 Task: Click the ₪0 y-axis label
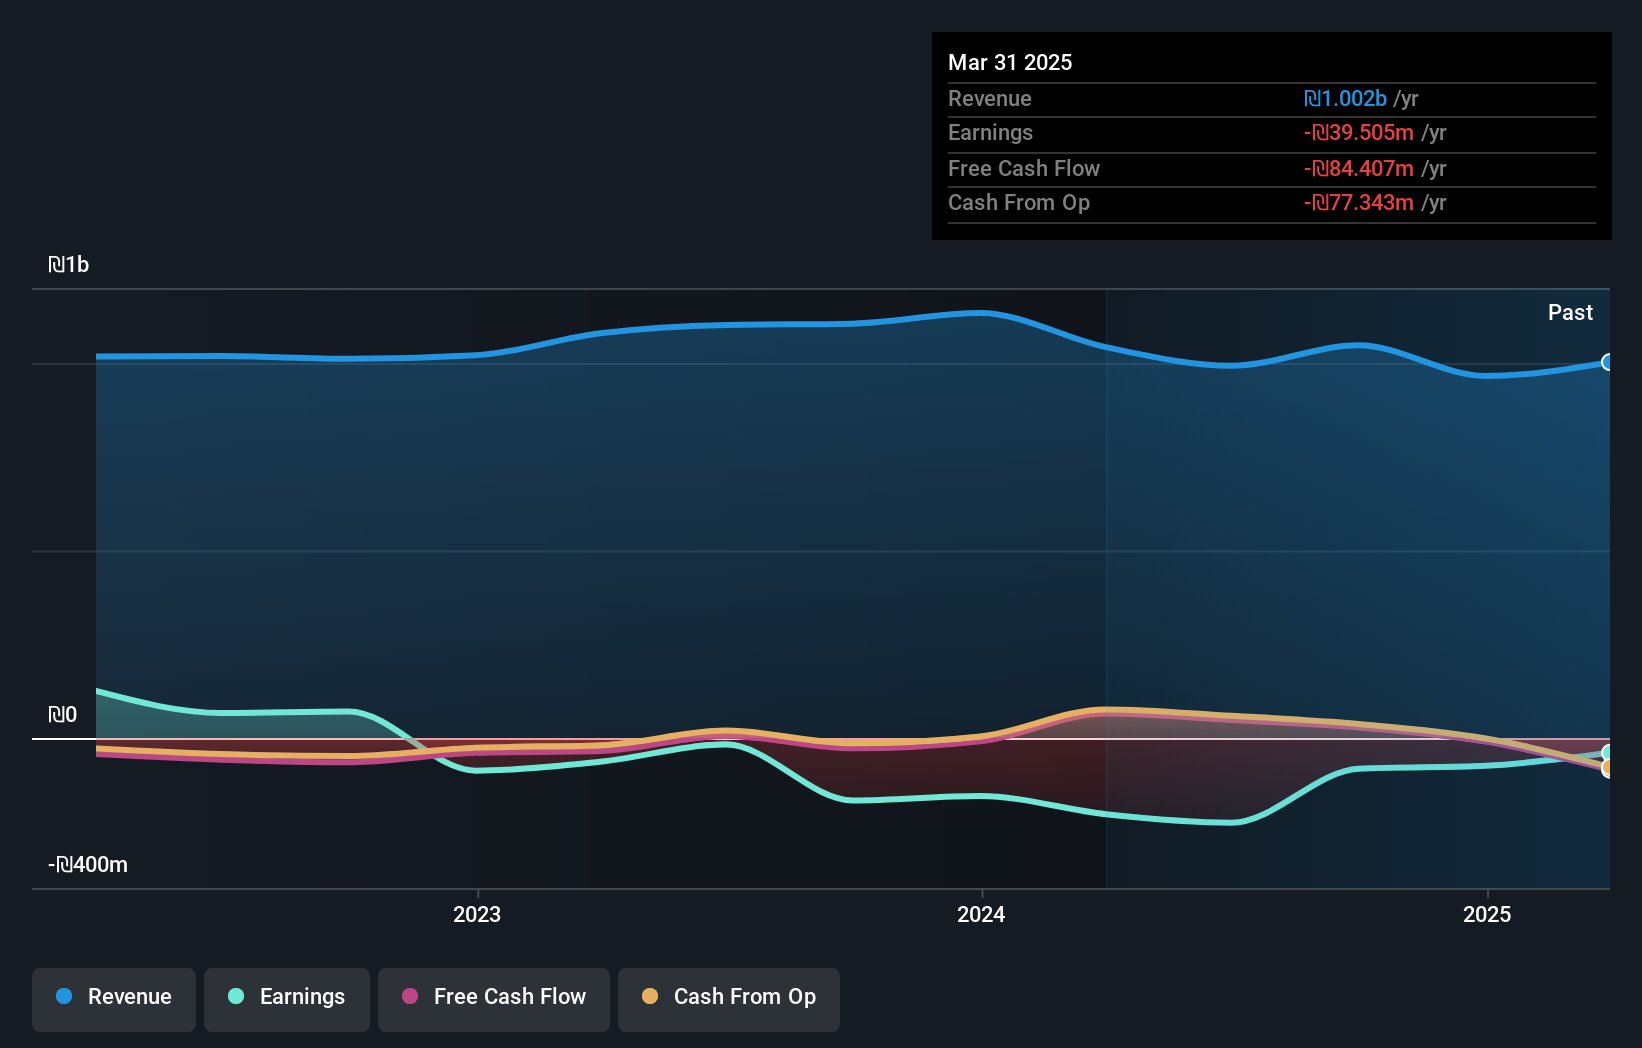click(63, 714)
